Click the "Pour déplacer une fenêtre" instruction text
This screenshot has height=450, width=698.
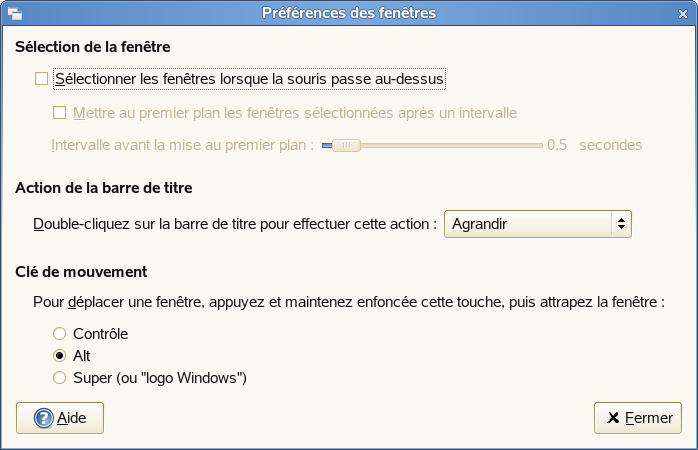point(349,301)
